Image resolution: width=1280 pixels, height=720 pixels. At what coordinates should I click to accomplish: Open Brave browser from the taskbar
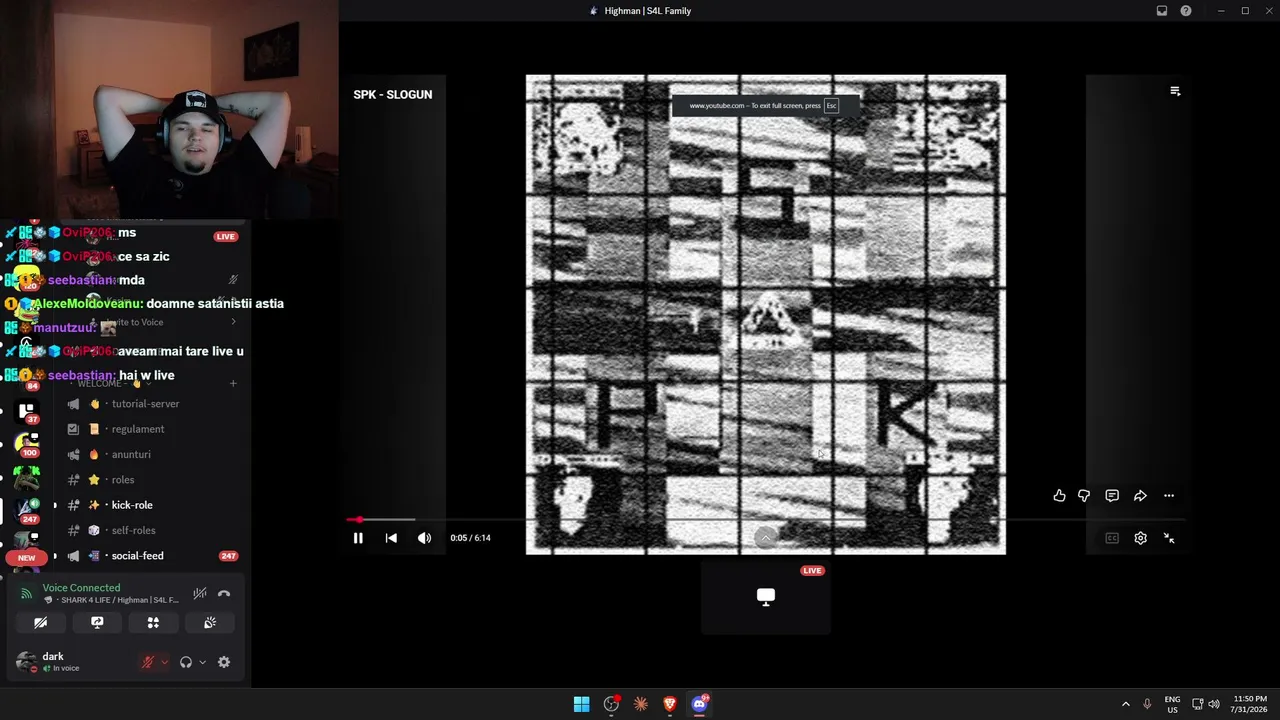coord(670,704)
